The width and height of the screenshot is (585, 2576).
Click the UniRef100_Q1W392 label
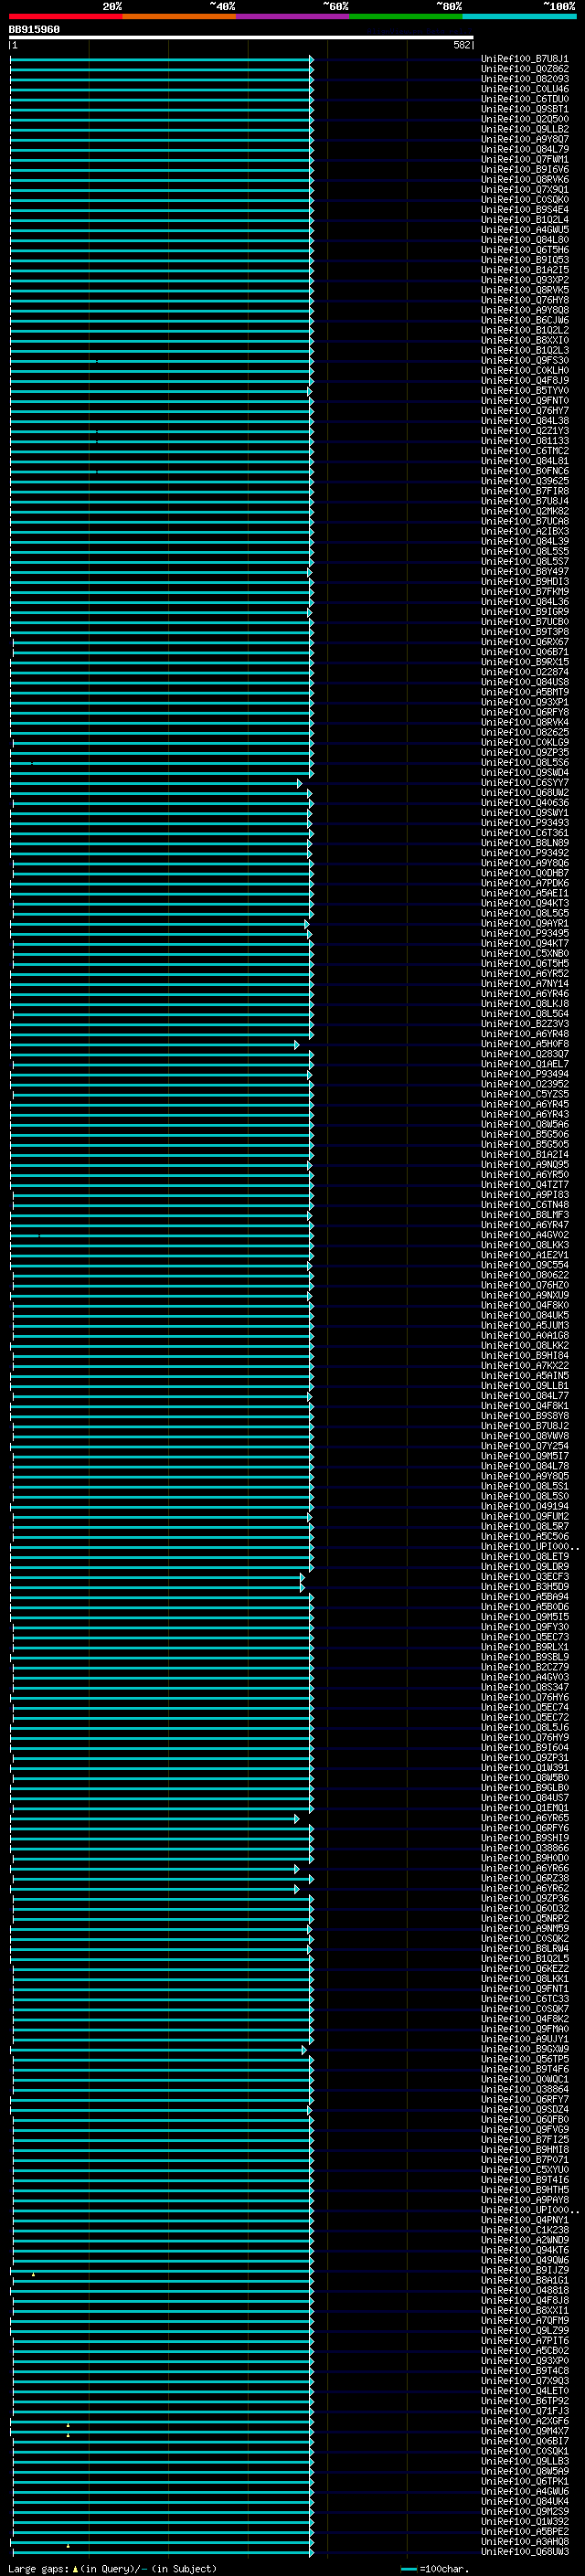[525, 2521]
